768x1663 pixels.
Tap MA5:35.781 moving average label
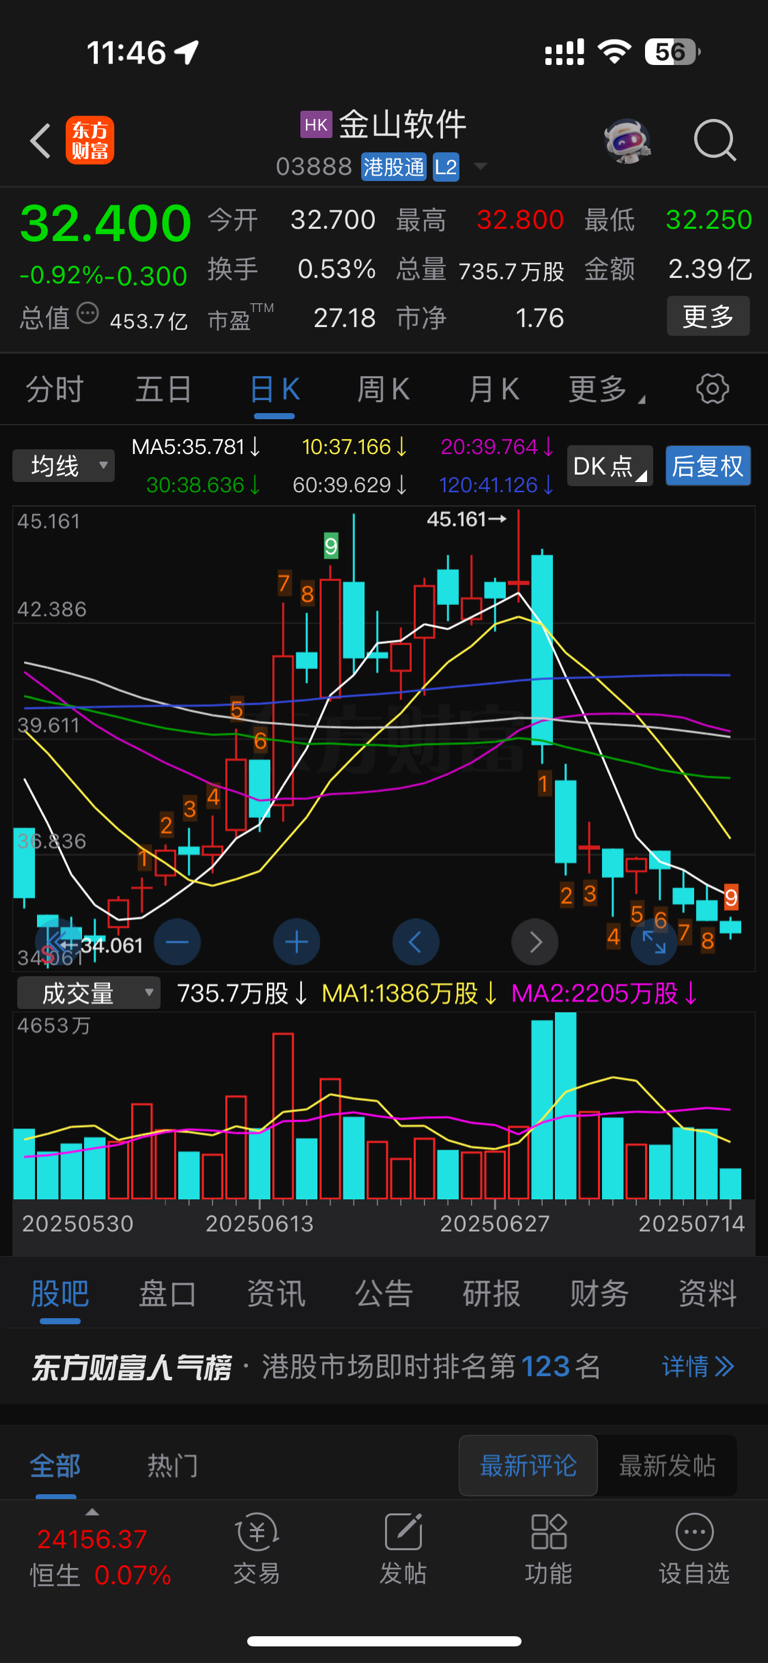(197, 447)
